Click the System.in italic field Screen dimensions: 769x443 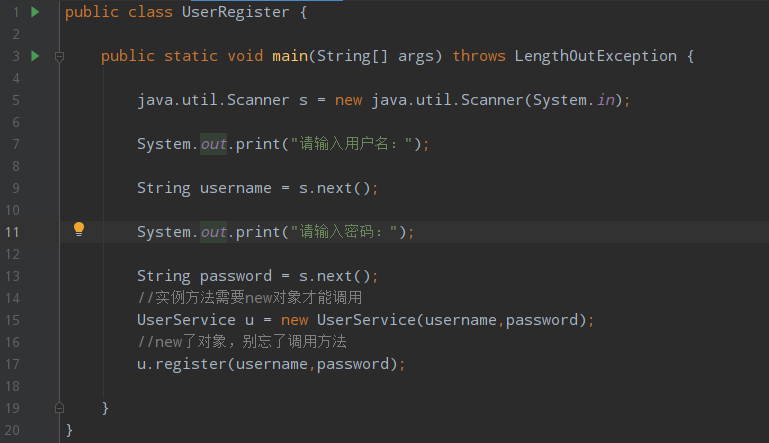point(606,100)
